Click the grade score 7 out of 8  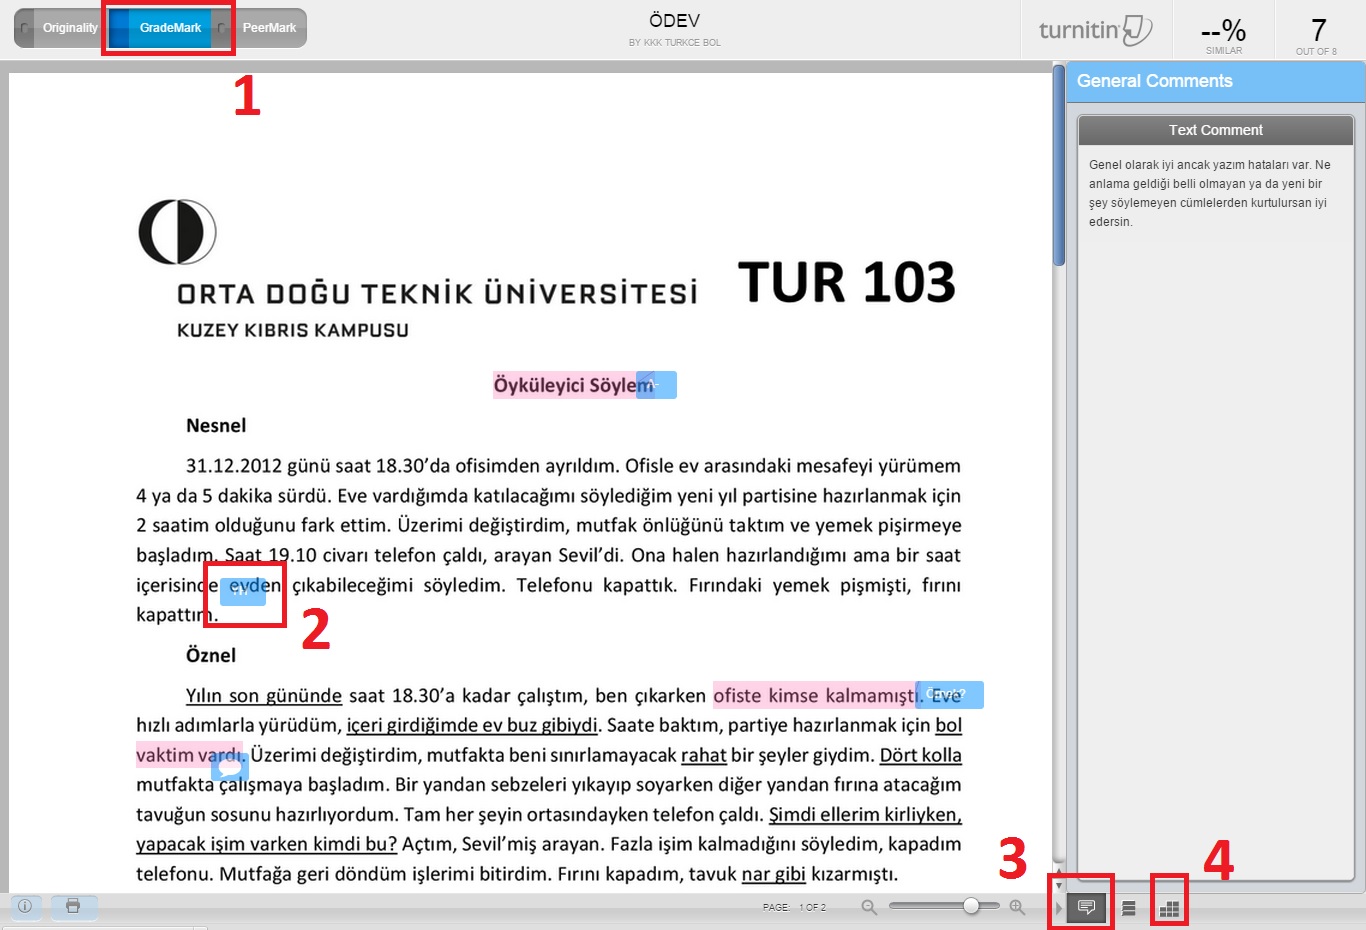click(x=1318, y=33)
